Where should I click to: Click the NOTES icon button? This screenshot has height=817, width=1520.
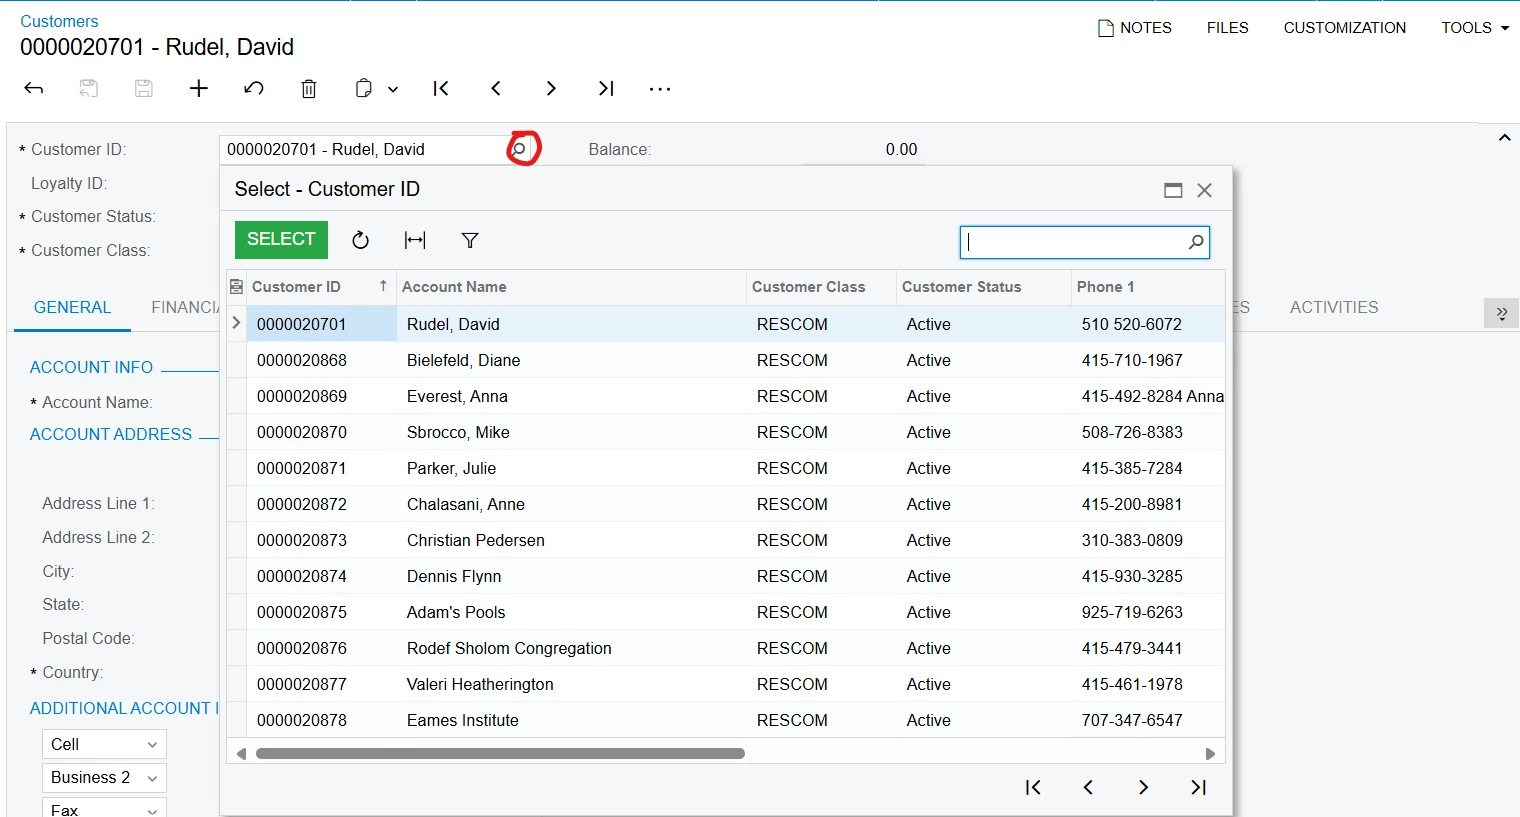point(1135,28)
